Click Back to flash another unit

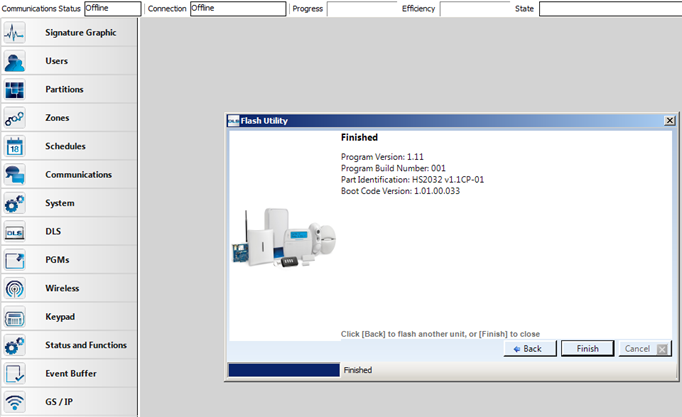click(528, 349)
